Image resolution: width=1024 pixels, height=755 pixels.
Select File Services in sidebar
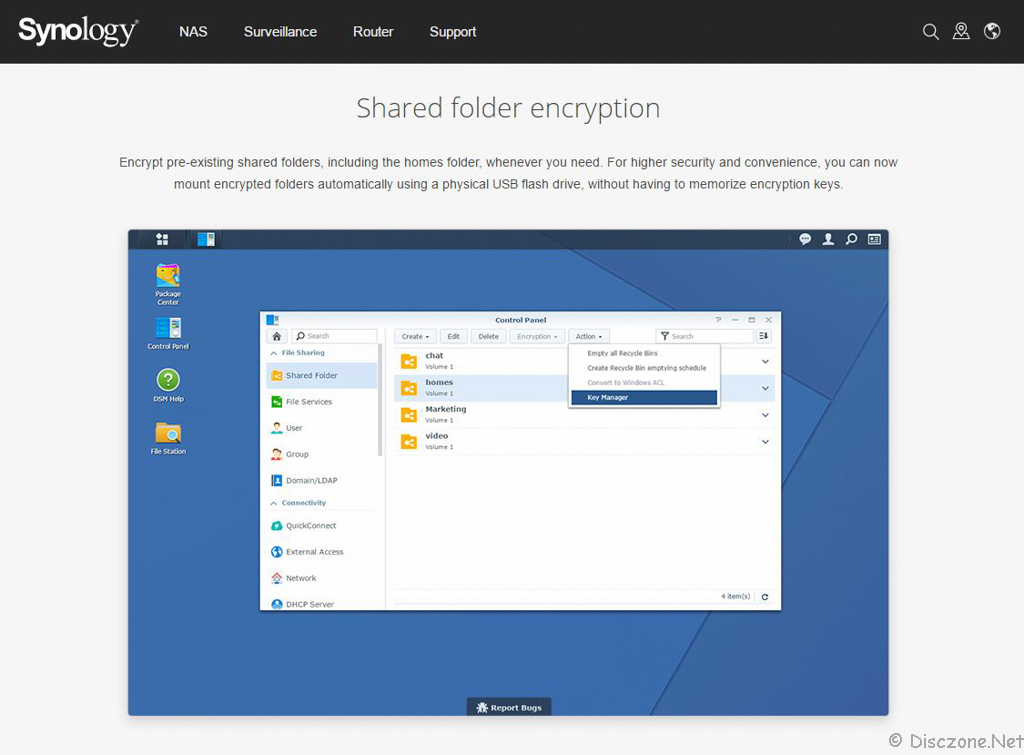point(322,402)
